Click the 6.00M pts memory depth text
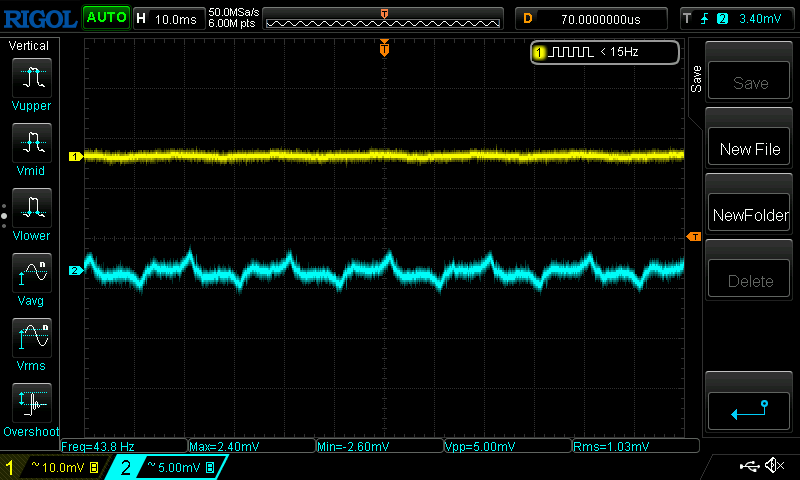The width and height of the screenshot is (800, 480). pyautogui.click(x=232, y=23)
